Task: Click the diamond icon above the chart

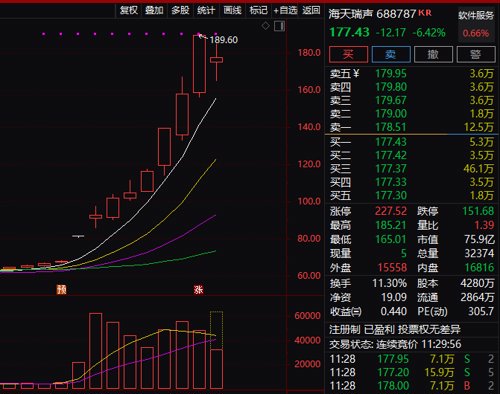Action: click(x=265, y=26)
